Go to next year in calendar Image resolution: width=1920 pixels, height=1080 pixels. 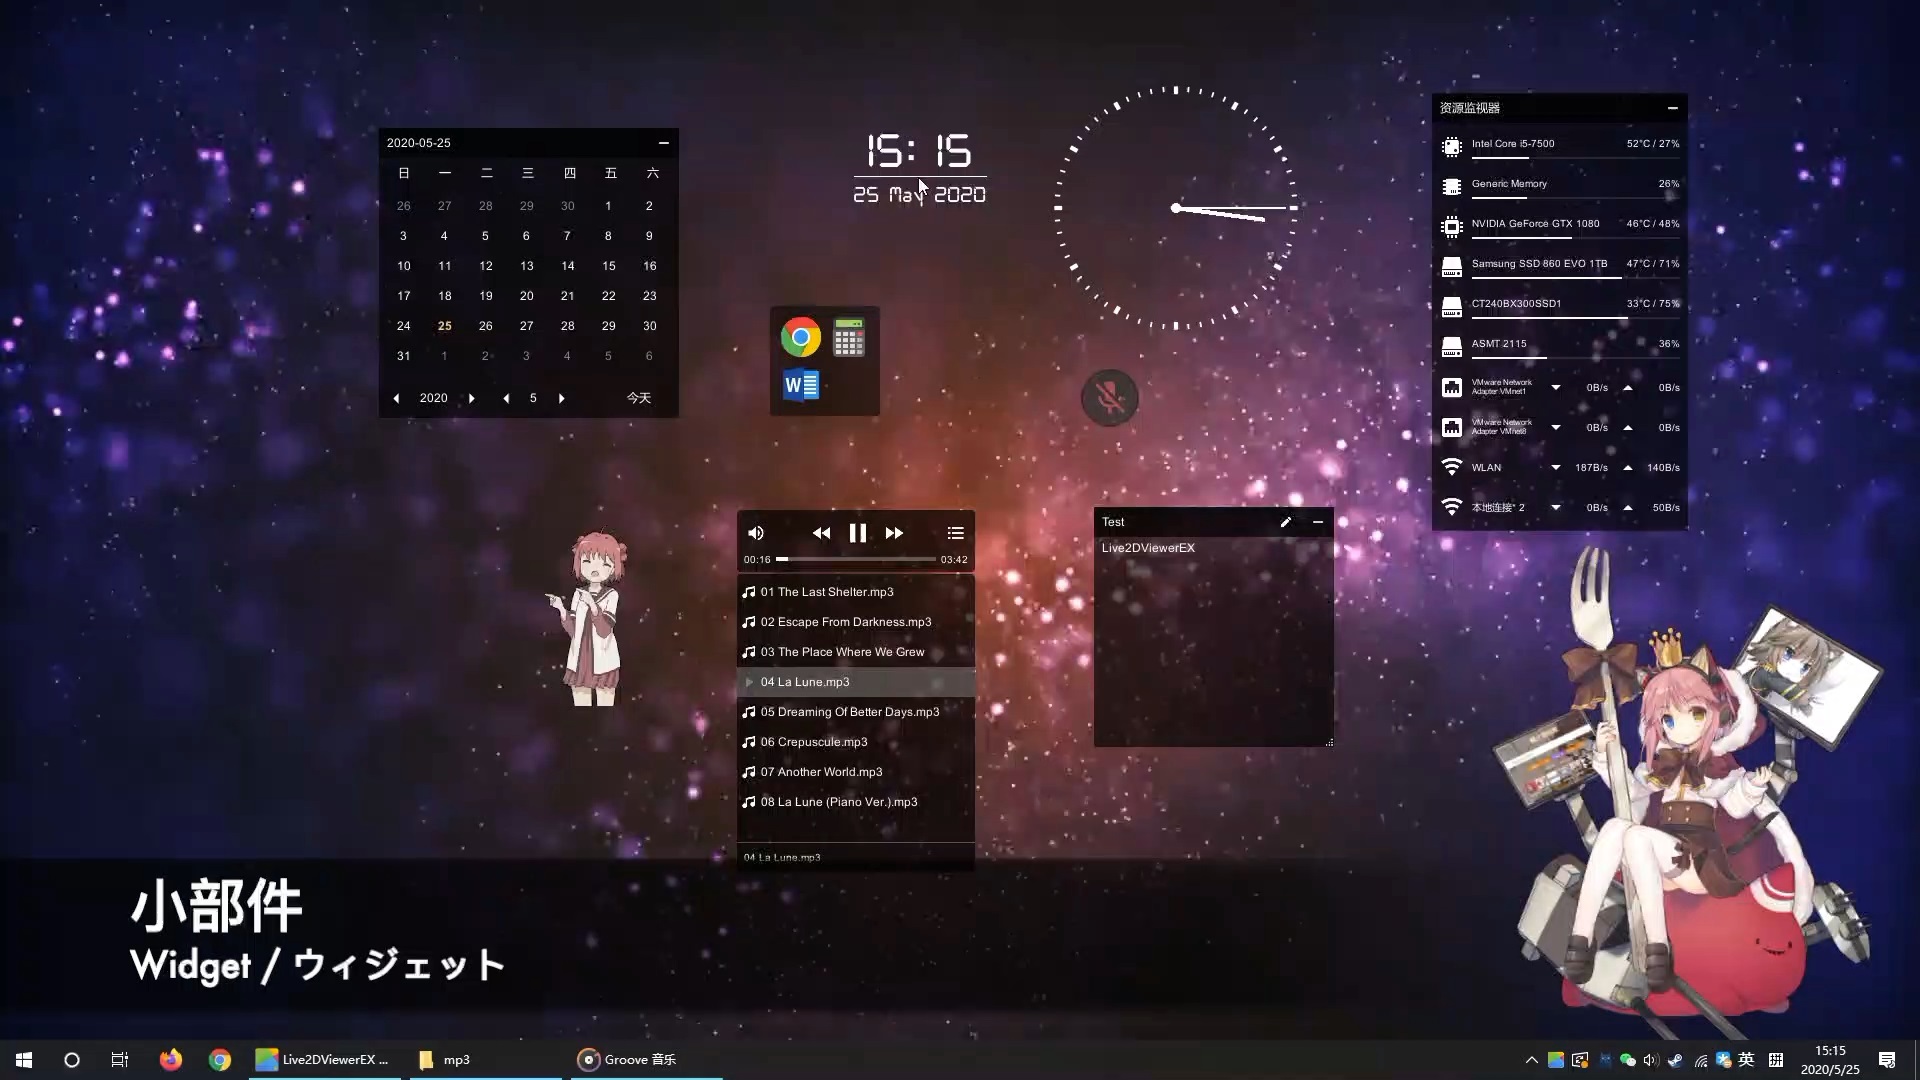[472, 398]
